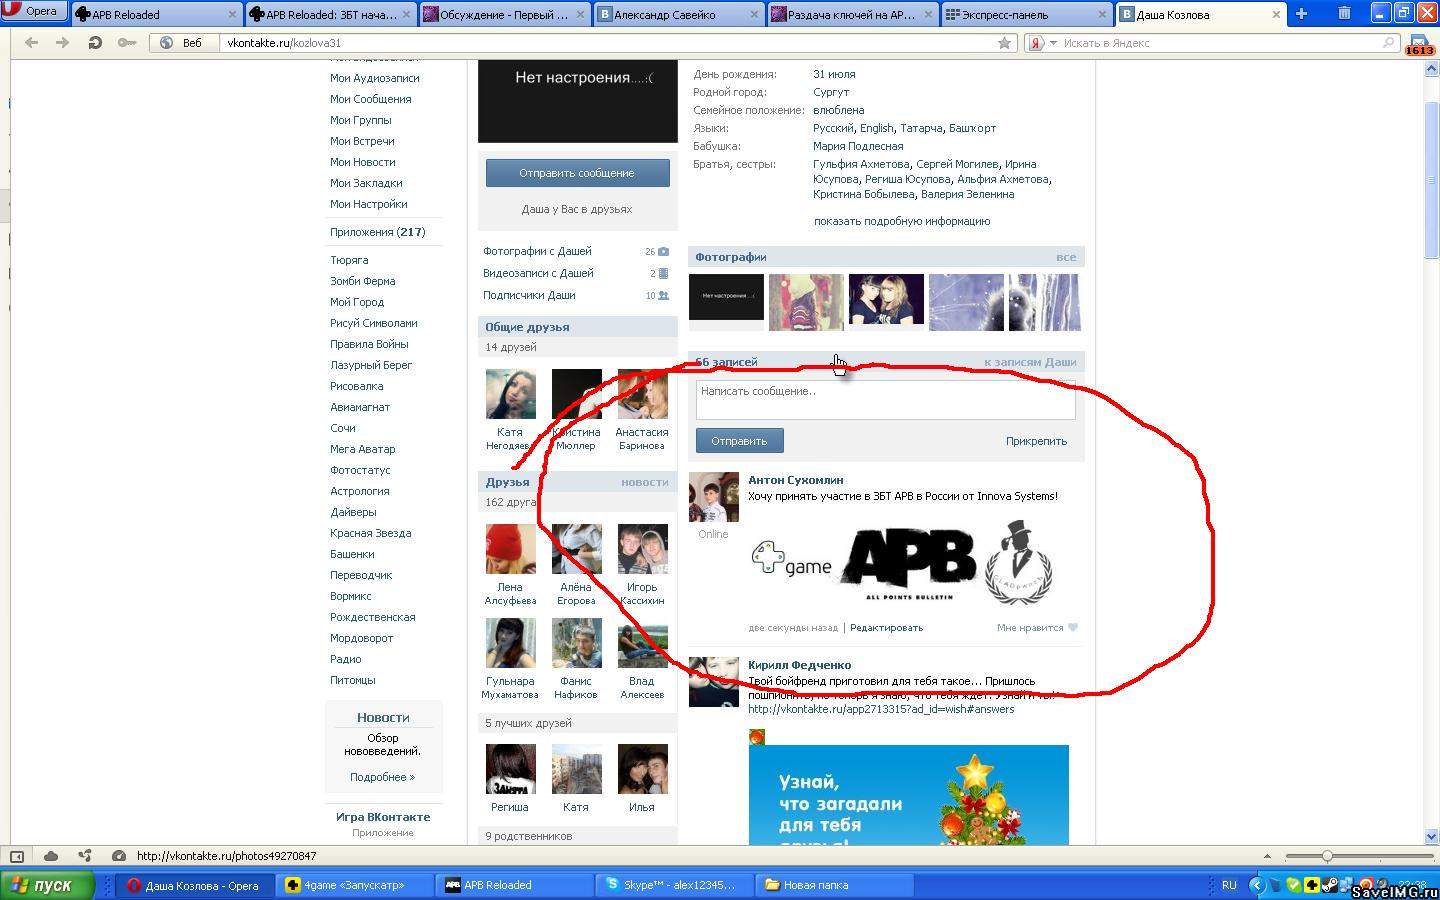Screen dimensions: 1440x900
Task: Open the Opera main menu button
Action: point(34,11)
